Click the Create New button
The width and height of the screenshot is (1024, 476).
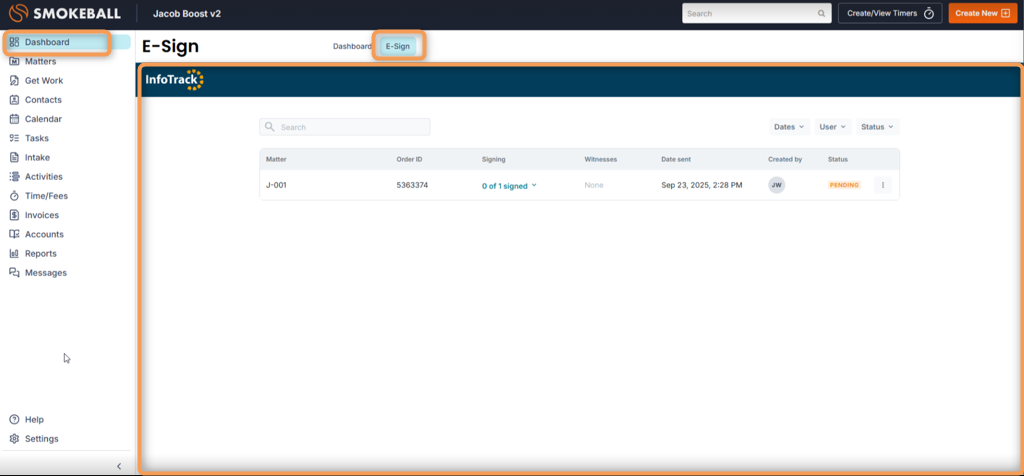point(982,13)
